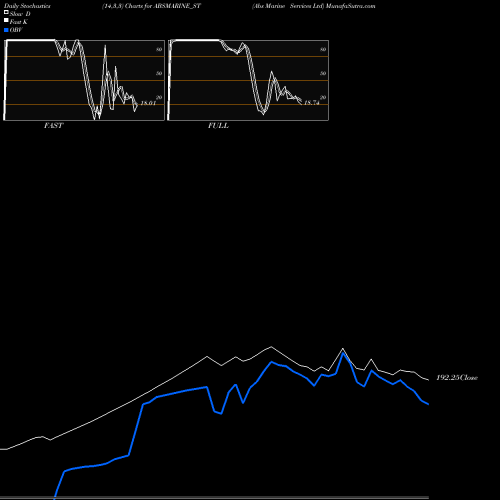This screenshot has height=500, width=500.
Task: Click the '(14,3,3) Charts for ABSMARINE_ST' heading
Action: (152, 6)
